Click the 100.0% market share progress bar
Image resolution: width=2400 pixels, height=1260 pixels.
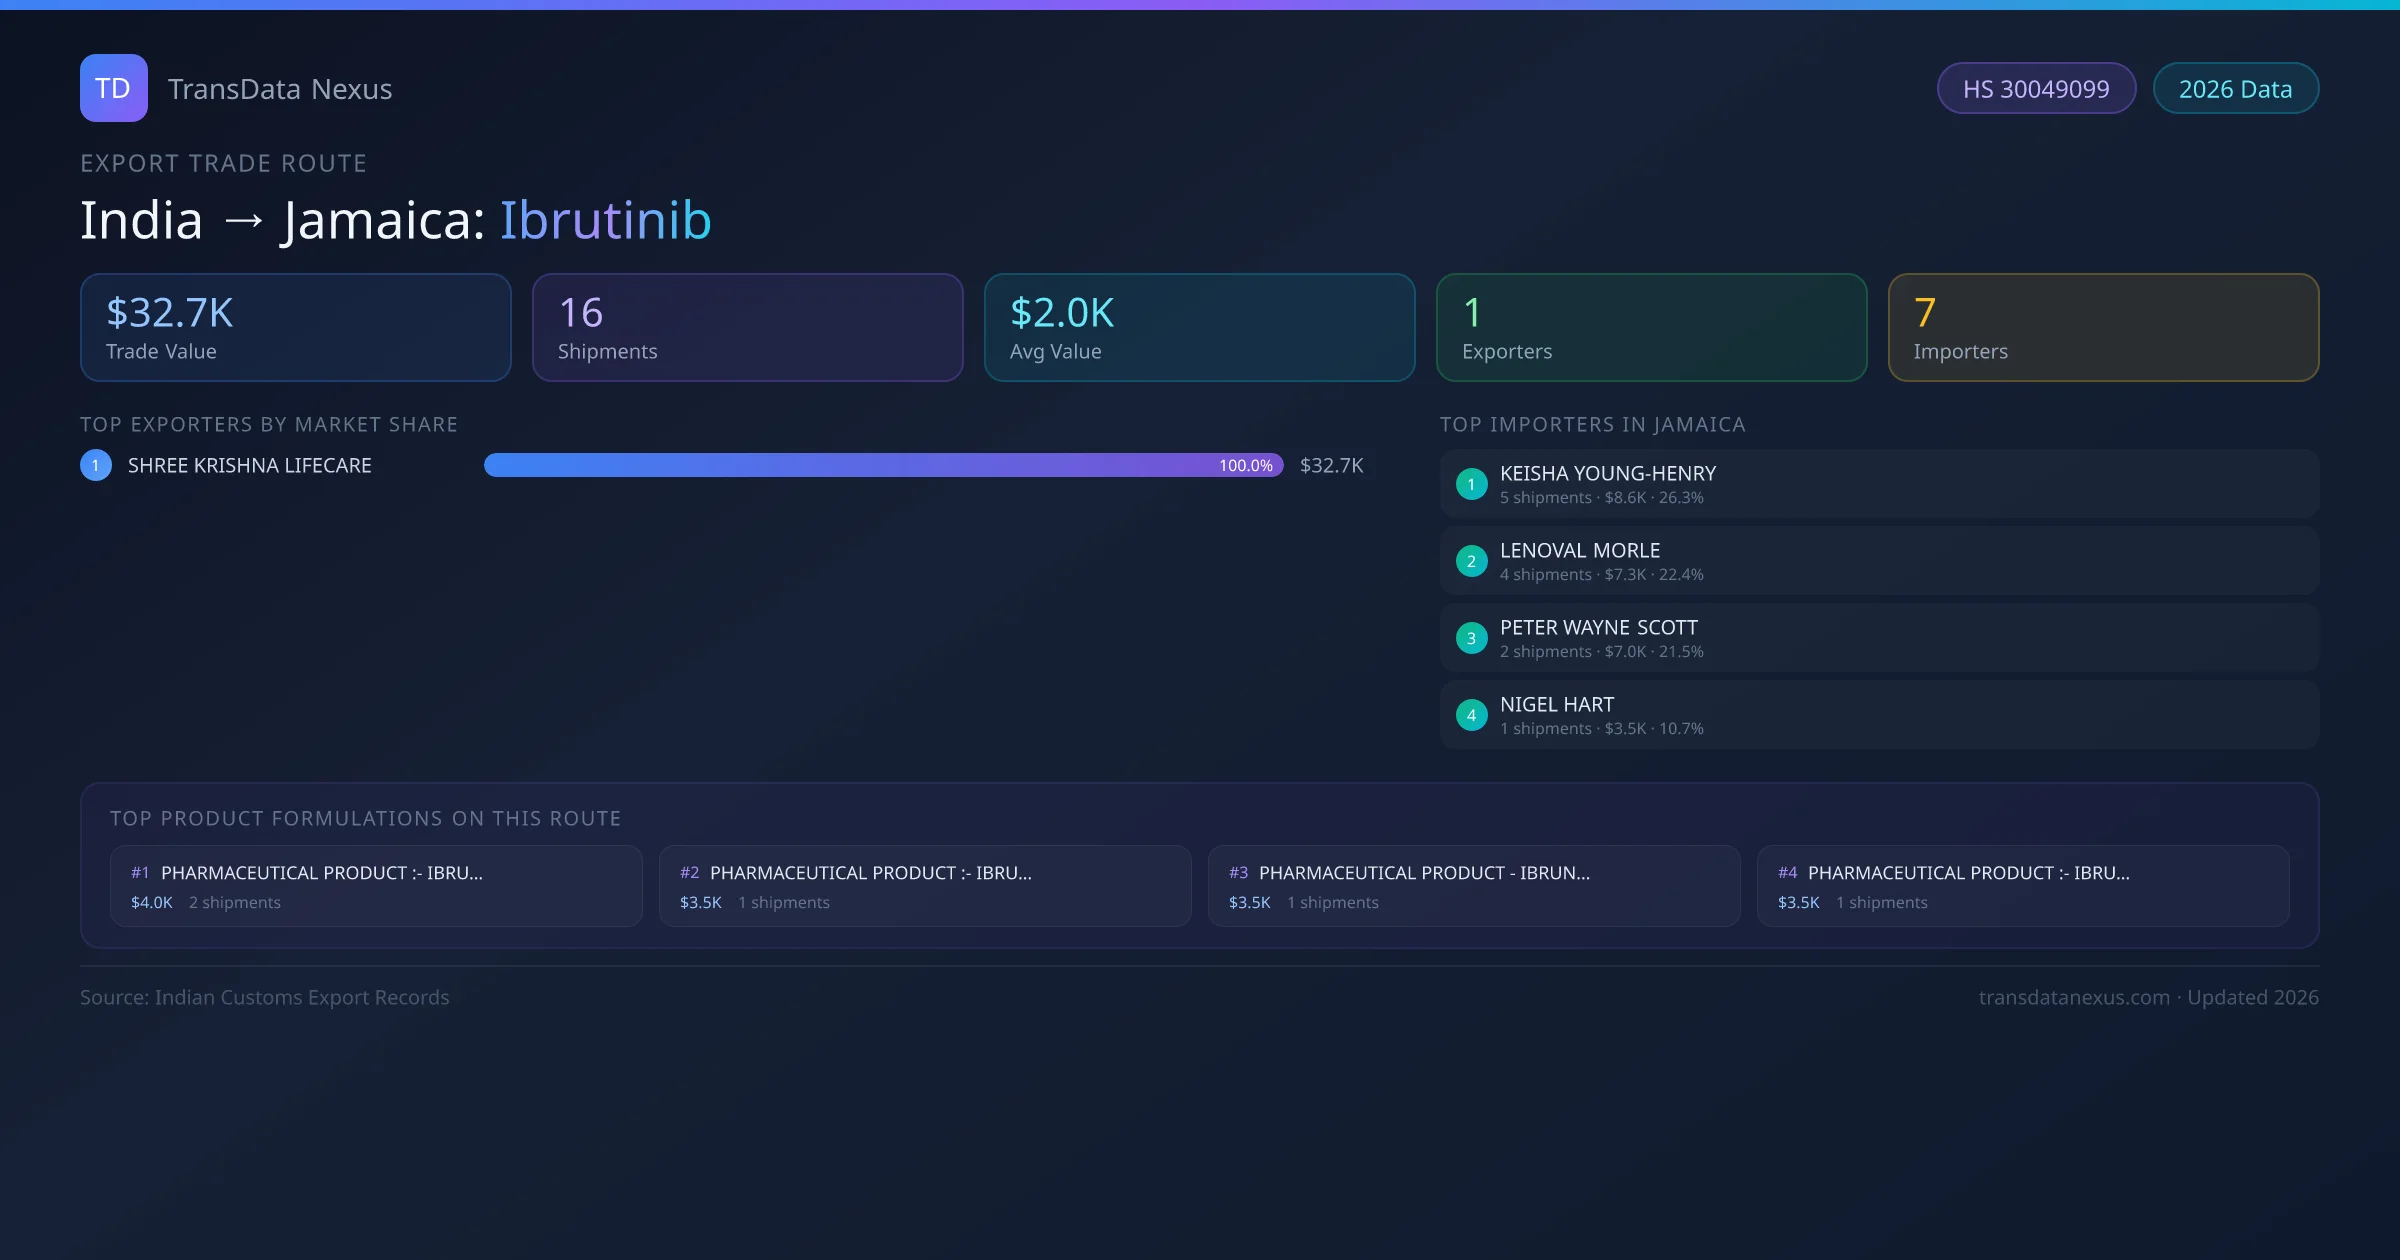[x=883, y=465]
